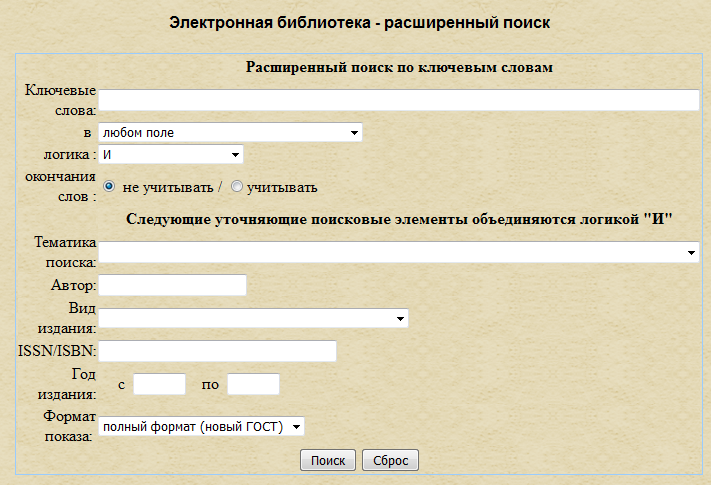Click the Автор input field
The image size is (711, 485).
click(172, 286)
